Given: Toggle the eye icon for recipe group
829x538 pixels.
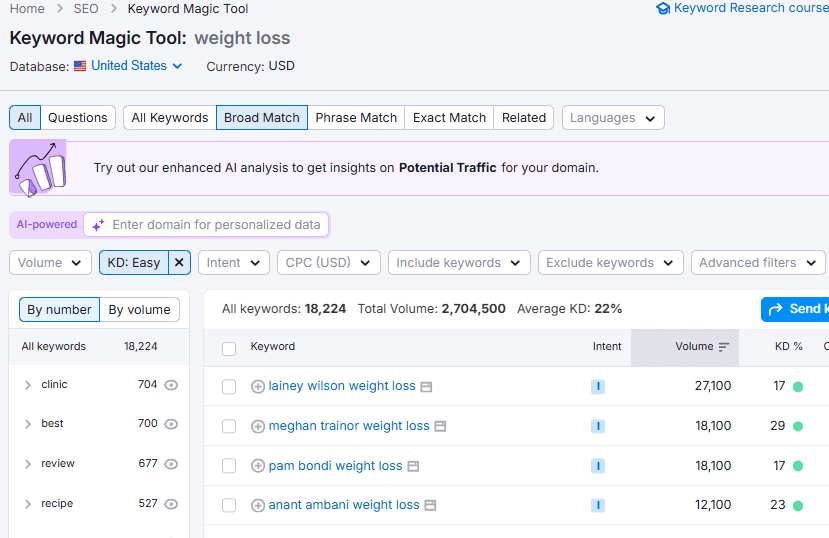Looking at the screenshot, I should pos(171,504).
